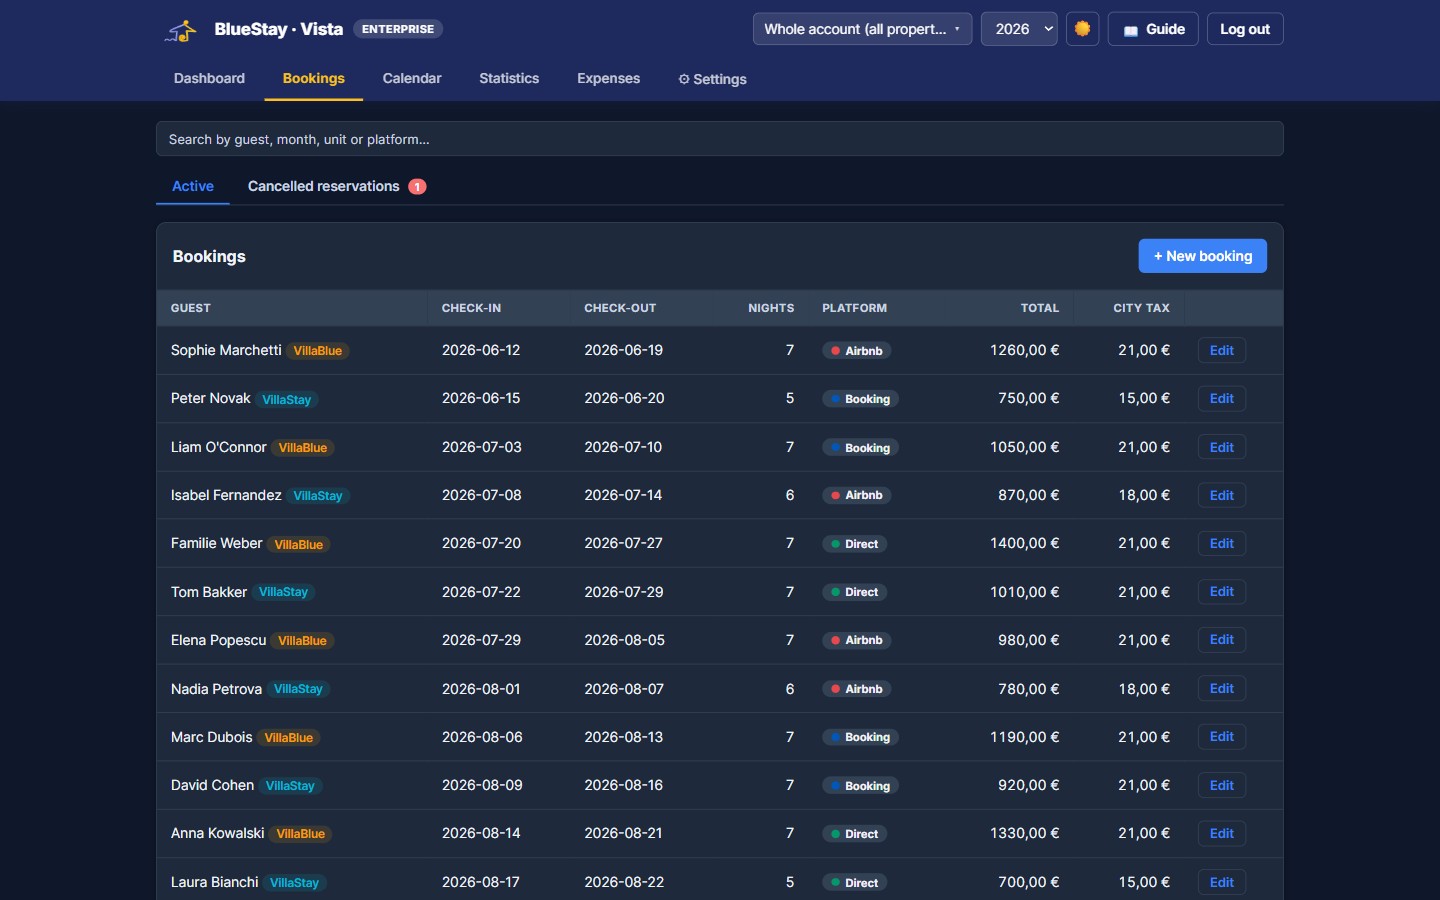Click check-out date 2026-07-29

[624, 592]
